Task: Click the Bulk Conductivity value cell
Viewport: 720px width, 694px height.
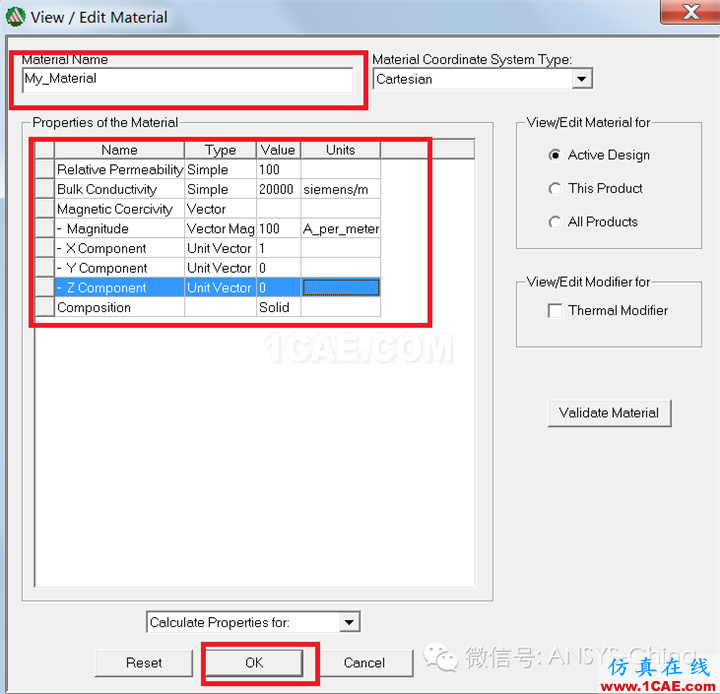Action: click(x=277, y=189)
